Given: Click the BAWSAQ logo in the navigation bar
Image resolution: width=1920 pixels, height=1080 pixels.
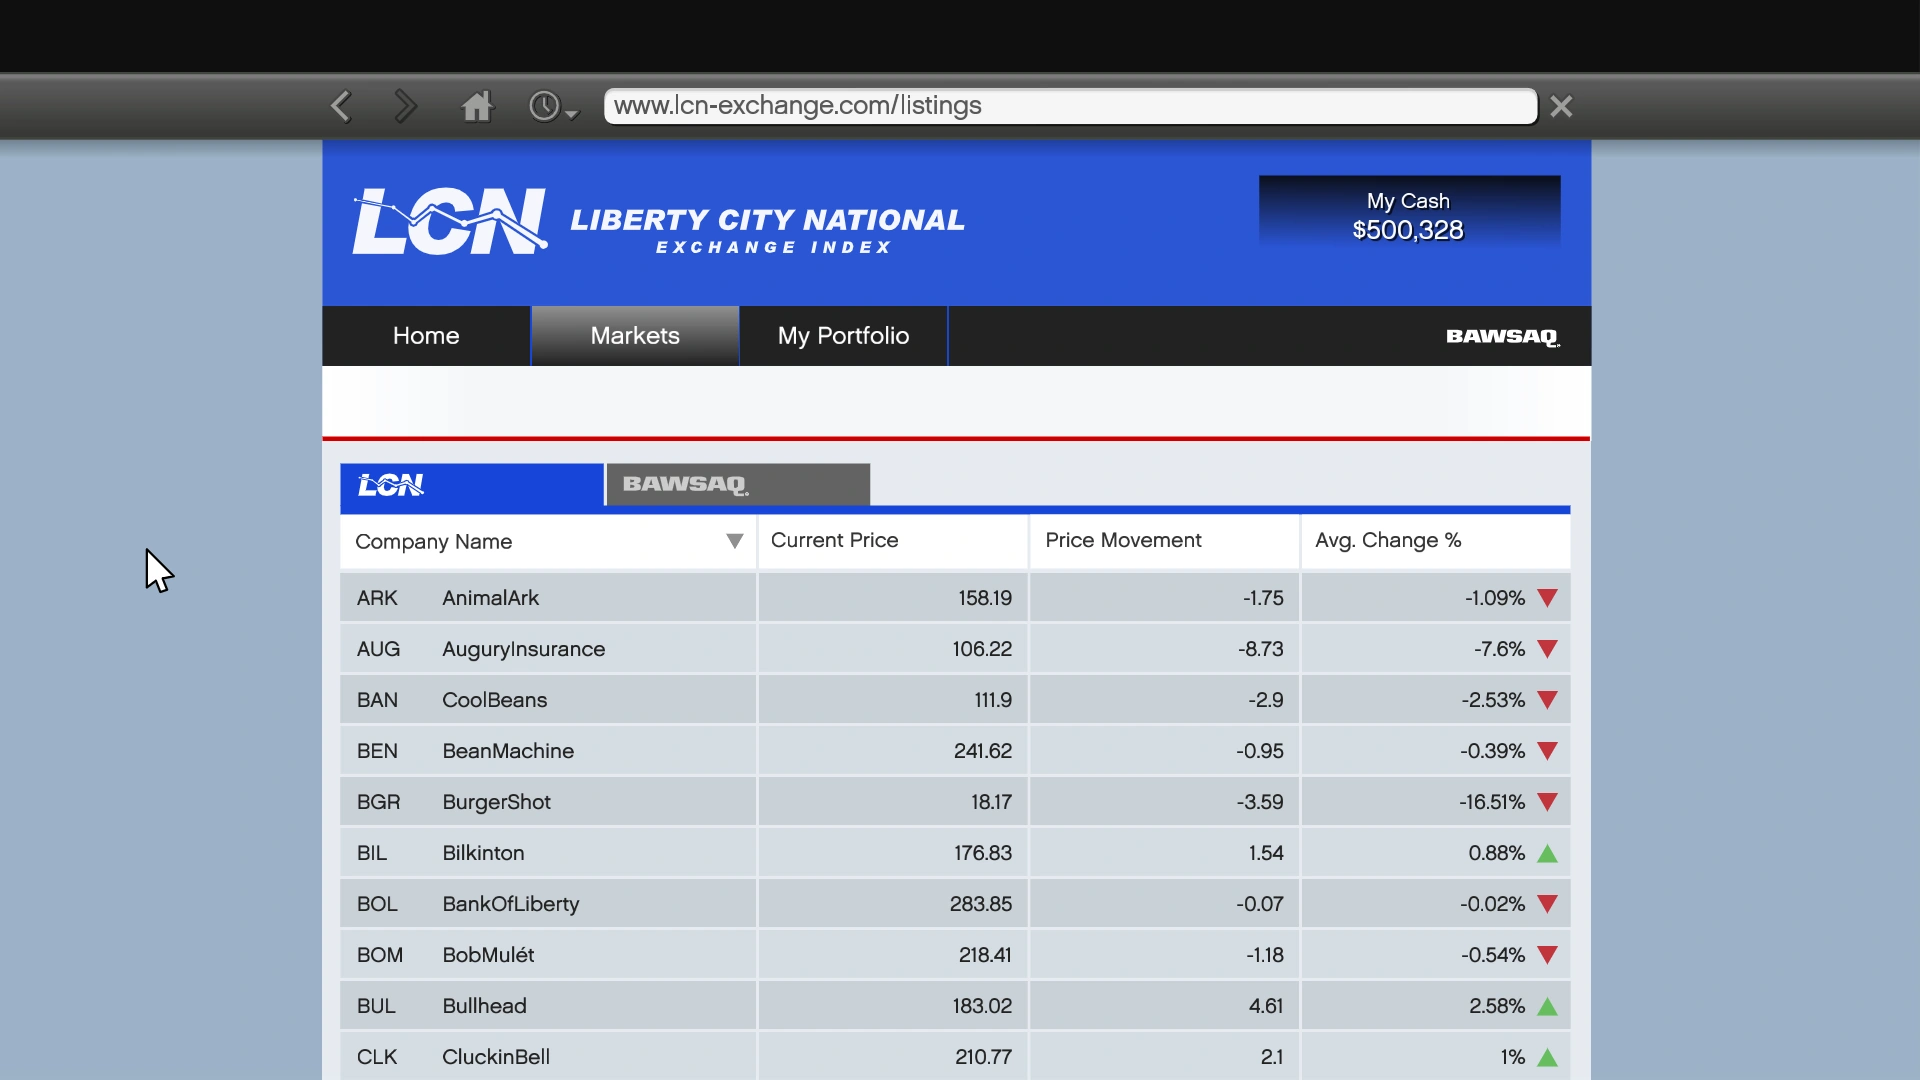Looking at the screenshot, I should (1502, 336).
